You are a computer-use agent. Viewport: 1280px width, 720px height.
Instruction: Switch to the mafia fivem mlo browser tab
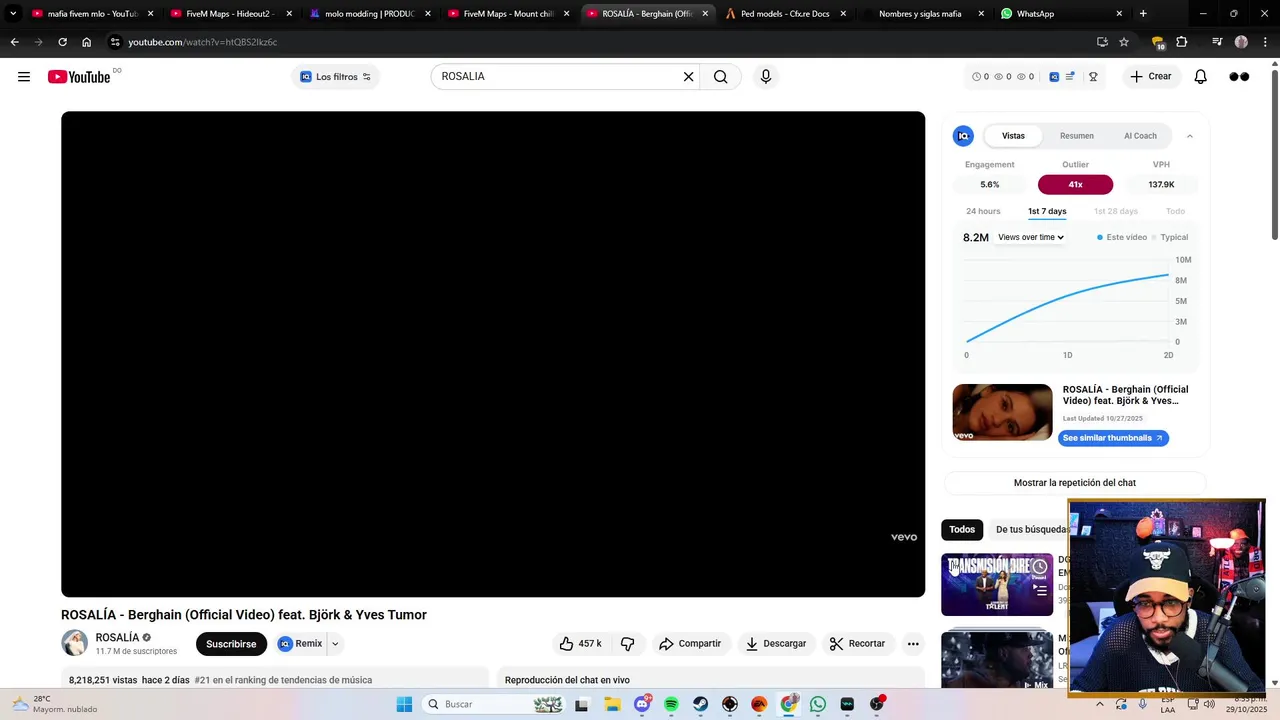[93, 14]
